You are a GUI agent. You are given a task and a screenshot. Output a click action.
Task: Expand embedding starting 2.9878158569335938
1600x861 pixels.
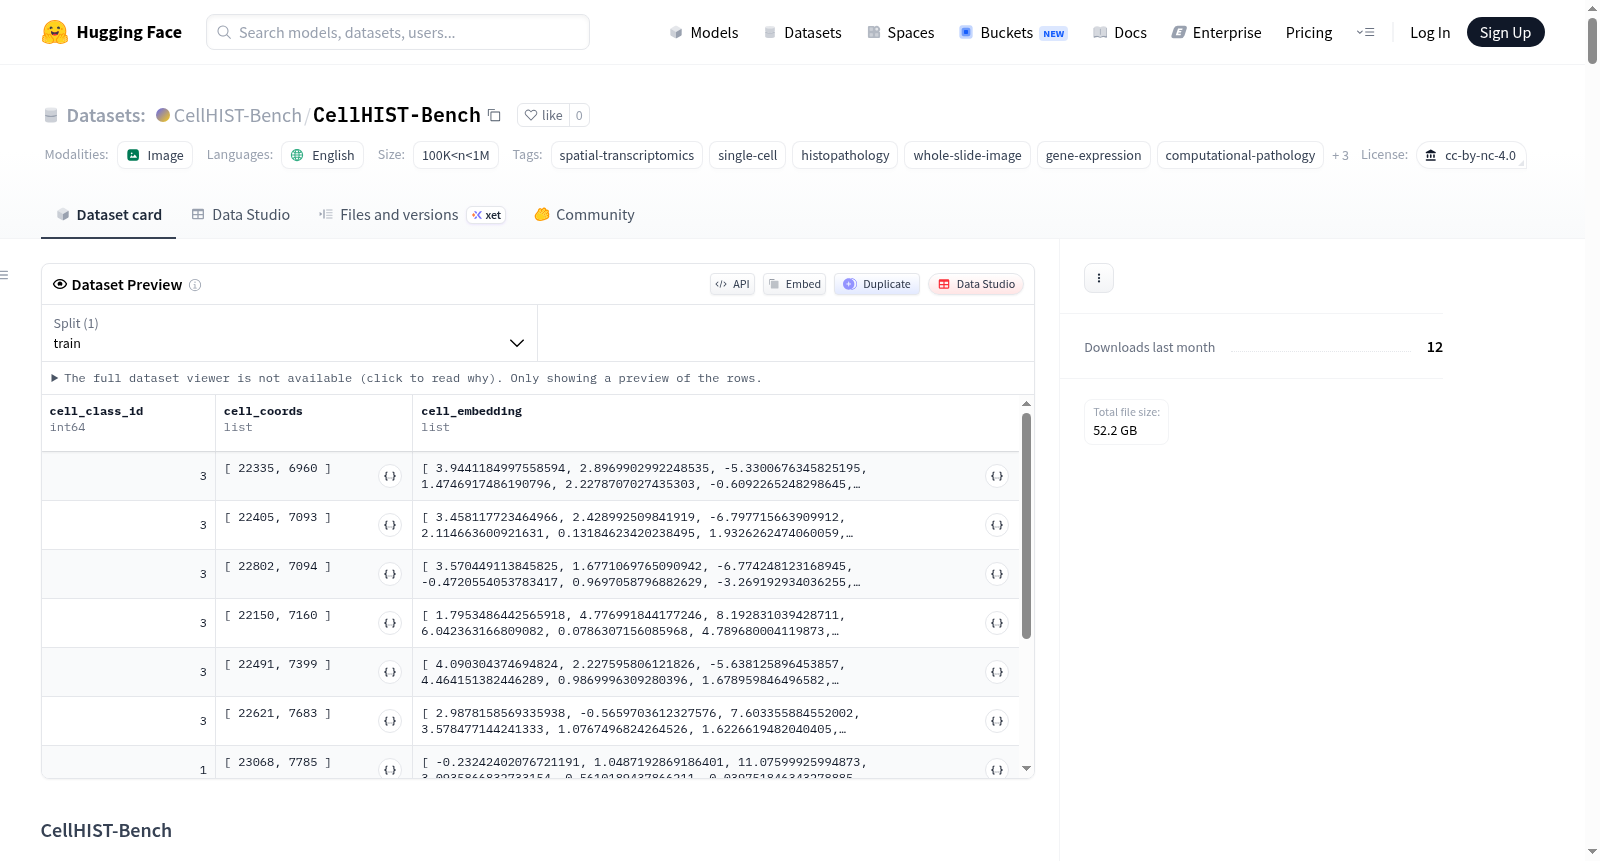997,721
